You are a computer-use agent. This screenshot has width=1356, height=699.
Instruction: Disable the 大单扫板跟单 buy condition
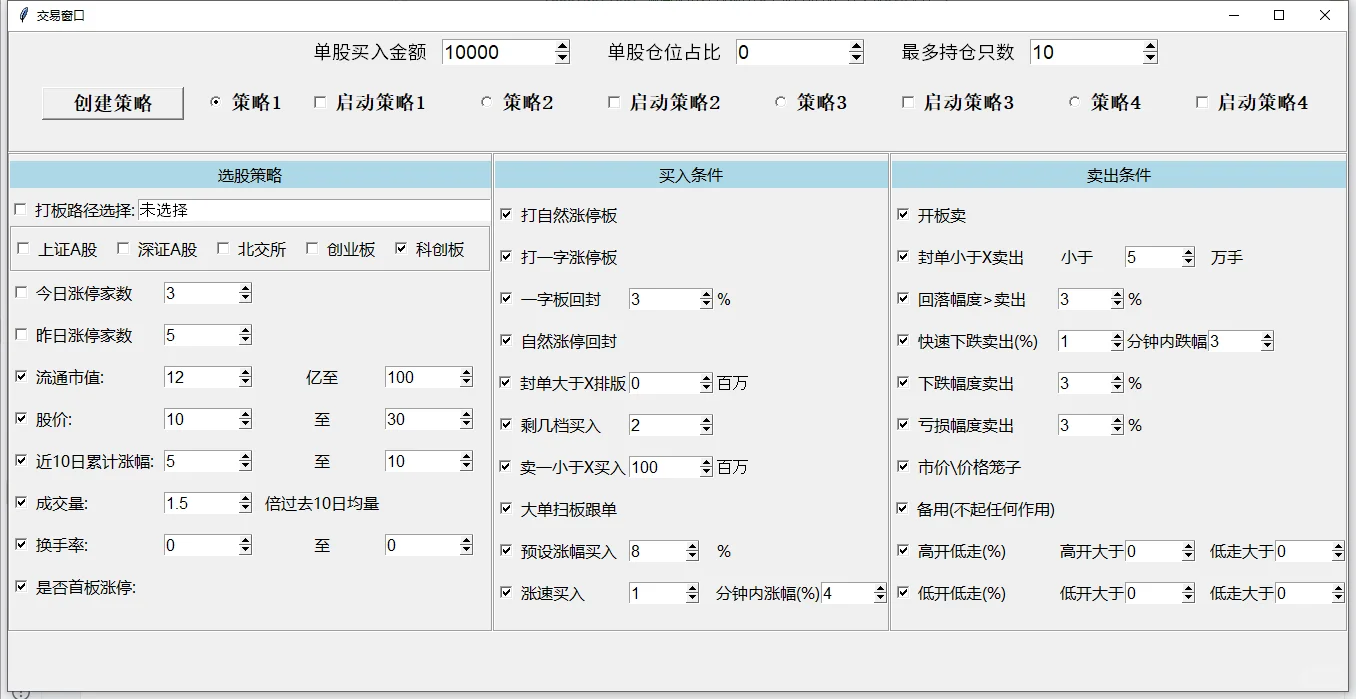pos(506,508)
